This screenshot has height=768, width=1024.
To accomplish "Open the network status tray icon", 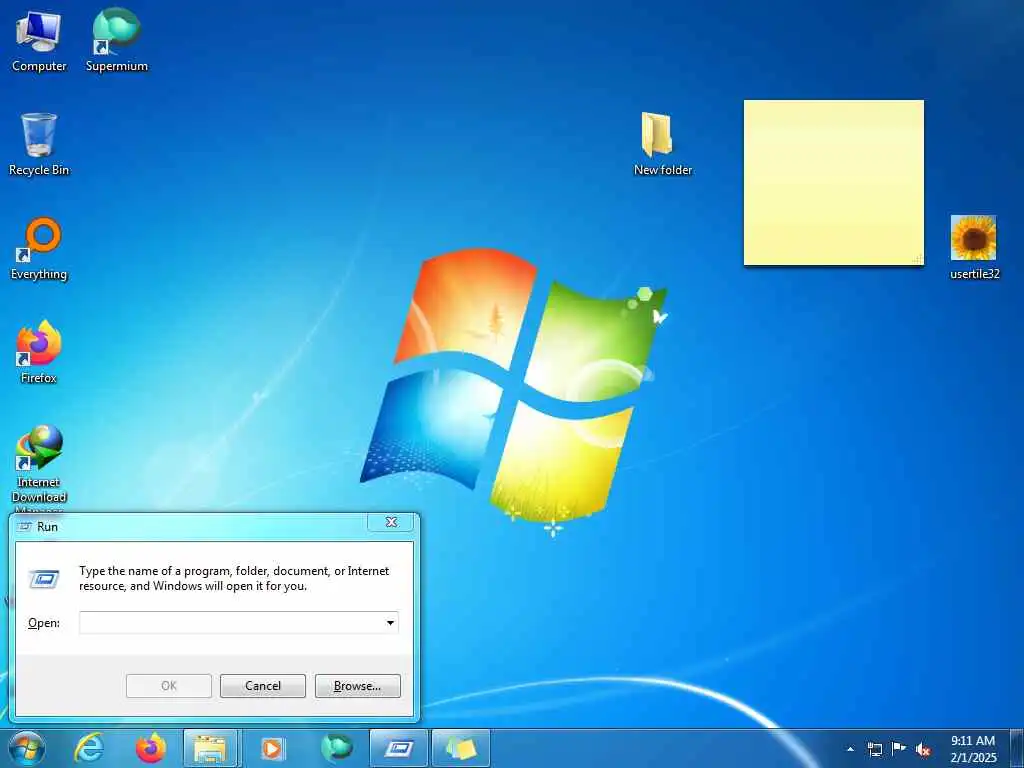I will [x=874, y=749].
